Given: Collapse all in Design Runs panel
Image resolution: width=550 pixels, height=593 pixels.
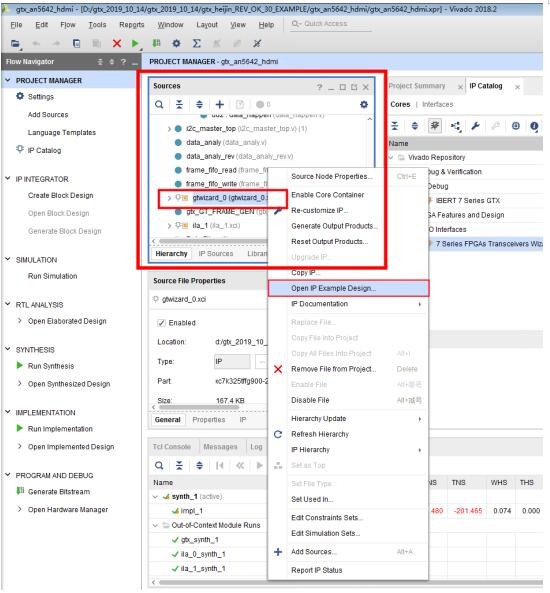Looking at the screenshot, I should click(x=179, y=466).
